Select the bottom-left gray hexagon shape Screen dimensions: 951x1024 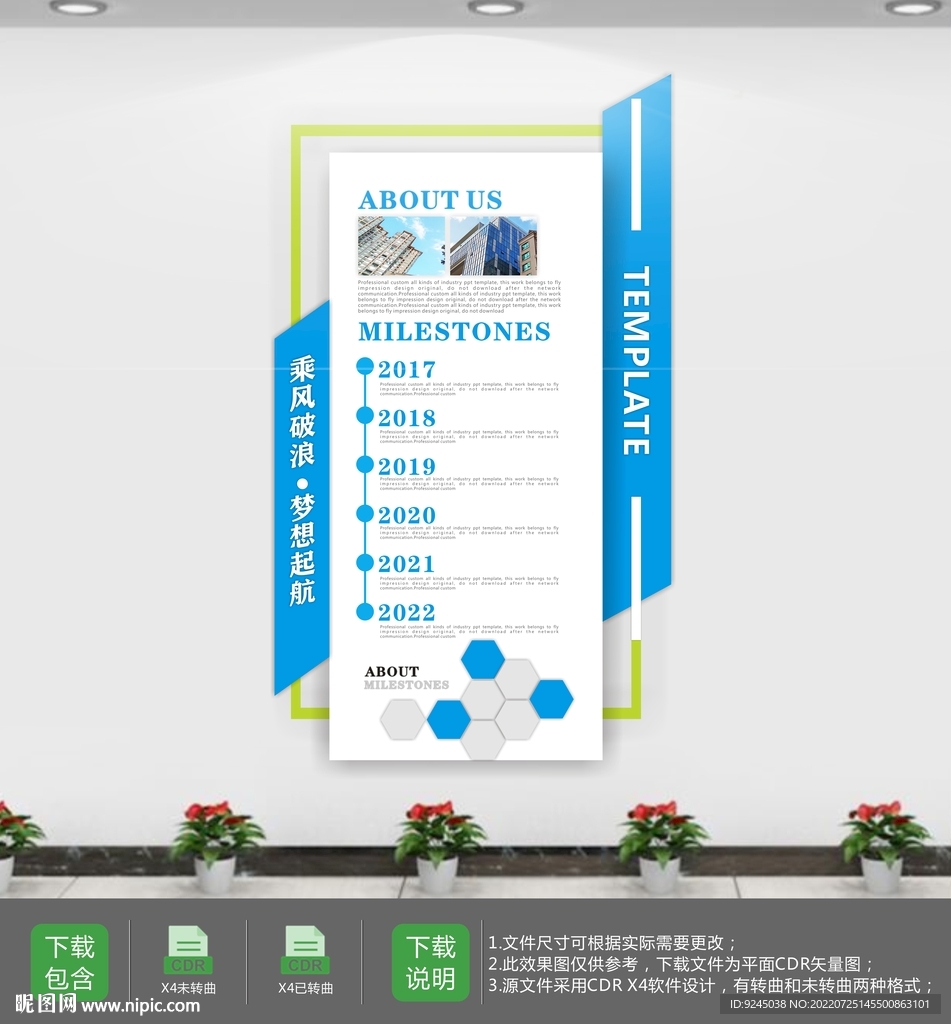[403, 718]
